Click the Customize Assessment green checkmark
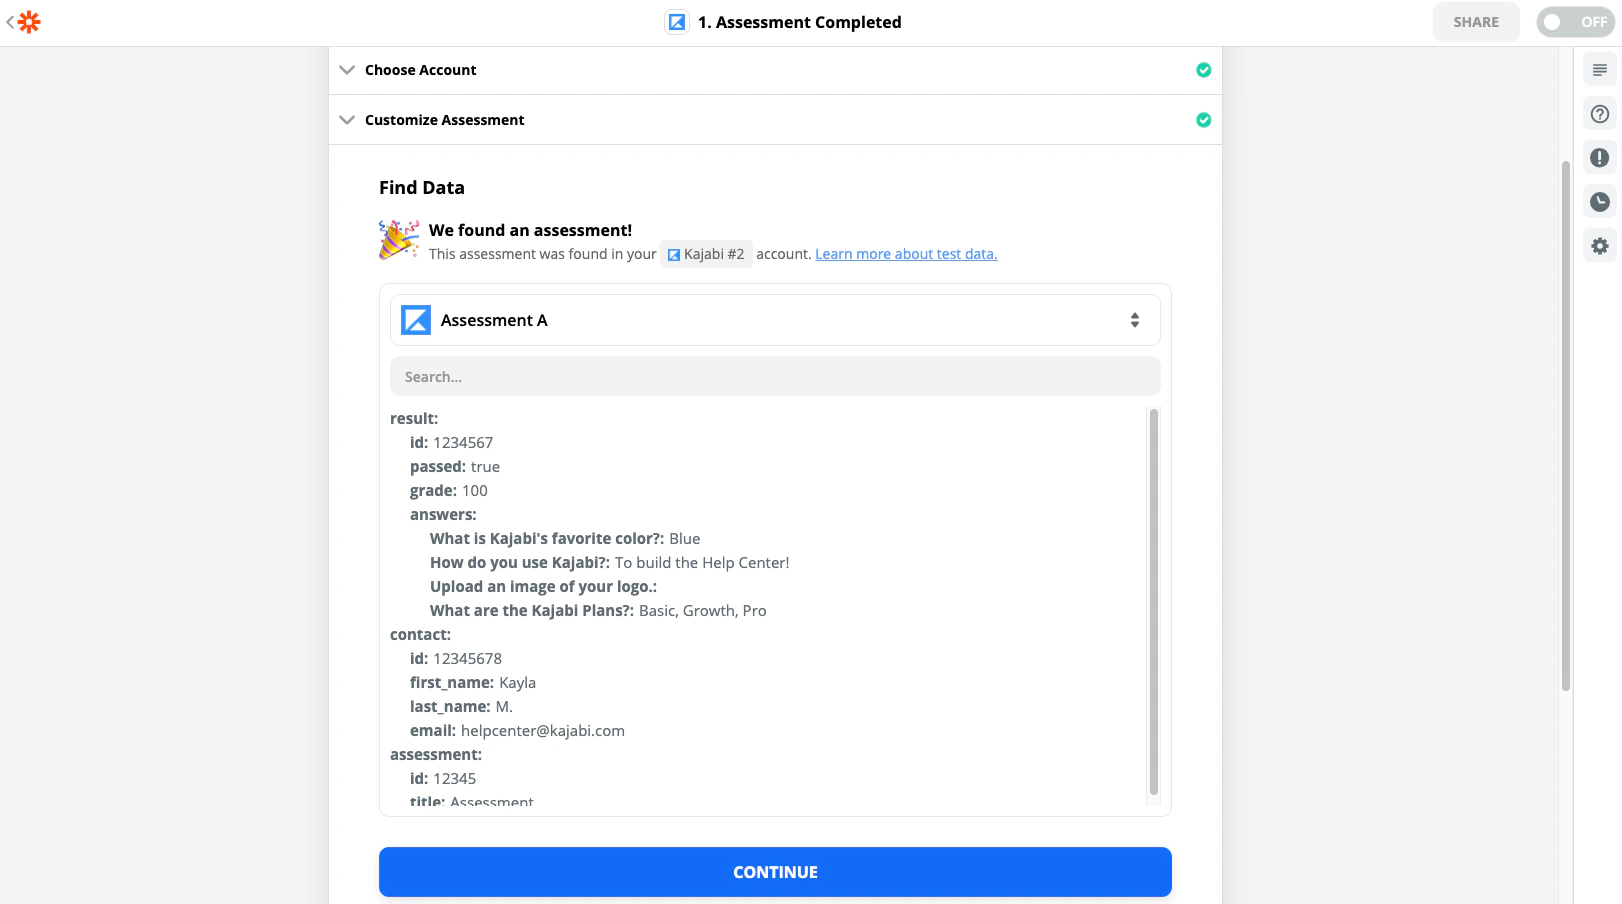This screenshot has width=1622, height=904. click(1204, 120)
